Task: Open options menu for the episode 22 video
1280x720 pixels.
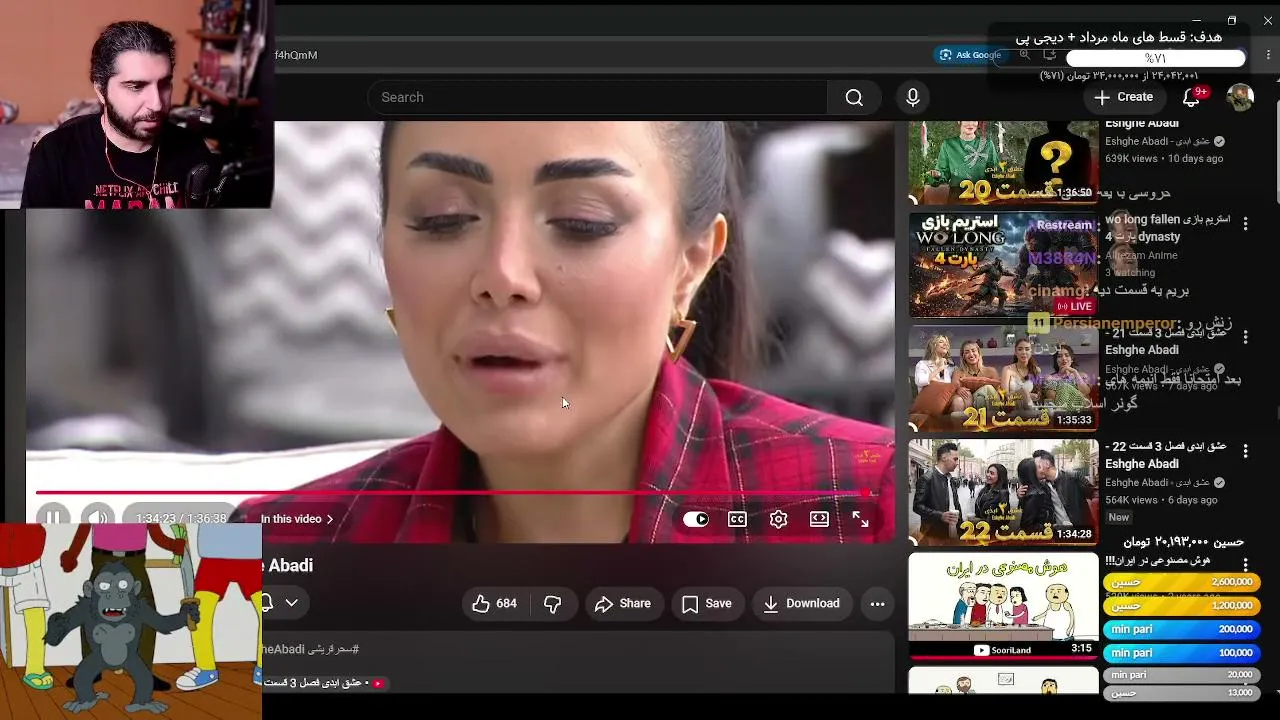Action: click(1245, 451)
